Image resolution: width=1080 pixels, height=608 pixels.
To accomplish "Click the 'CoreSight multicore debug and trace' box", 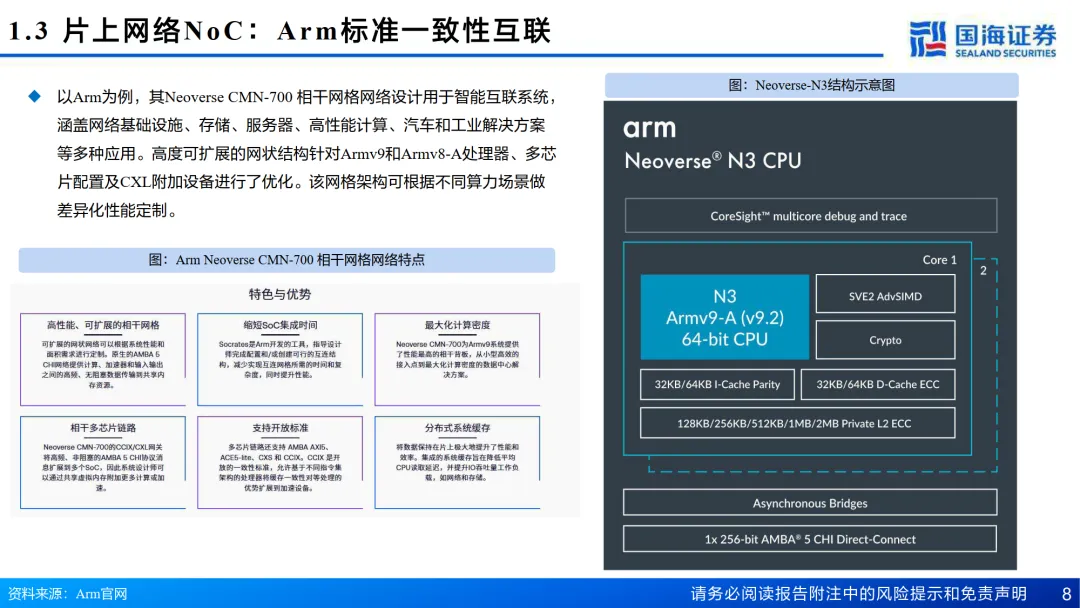I will click(810, 216).
